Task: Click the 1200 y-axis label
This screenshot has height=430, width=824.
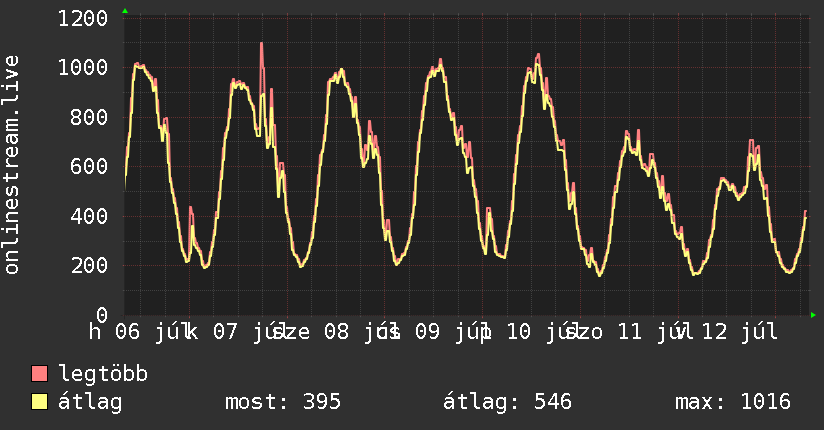Action: [83, 19]
